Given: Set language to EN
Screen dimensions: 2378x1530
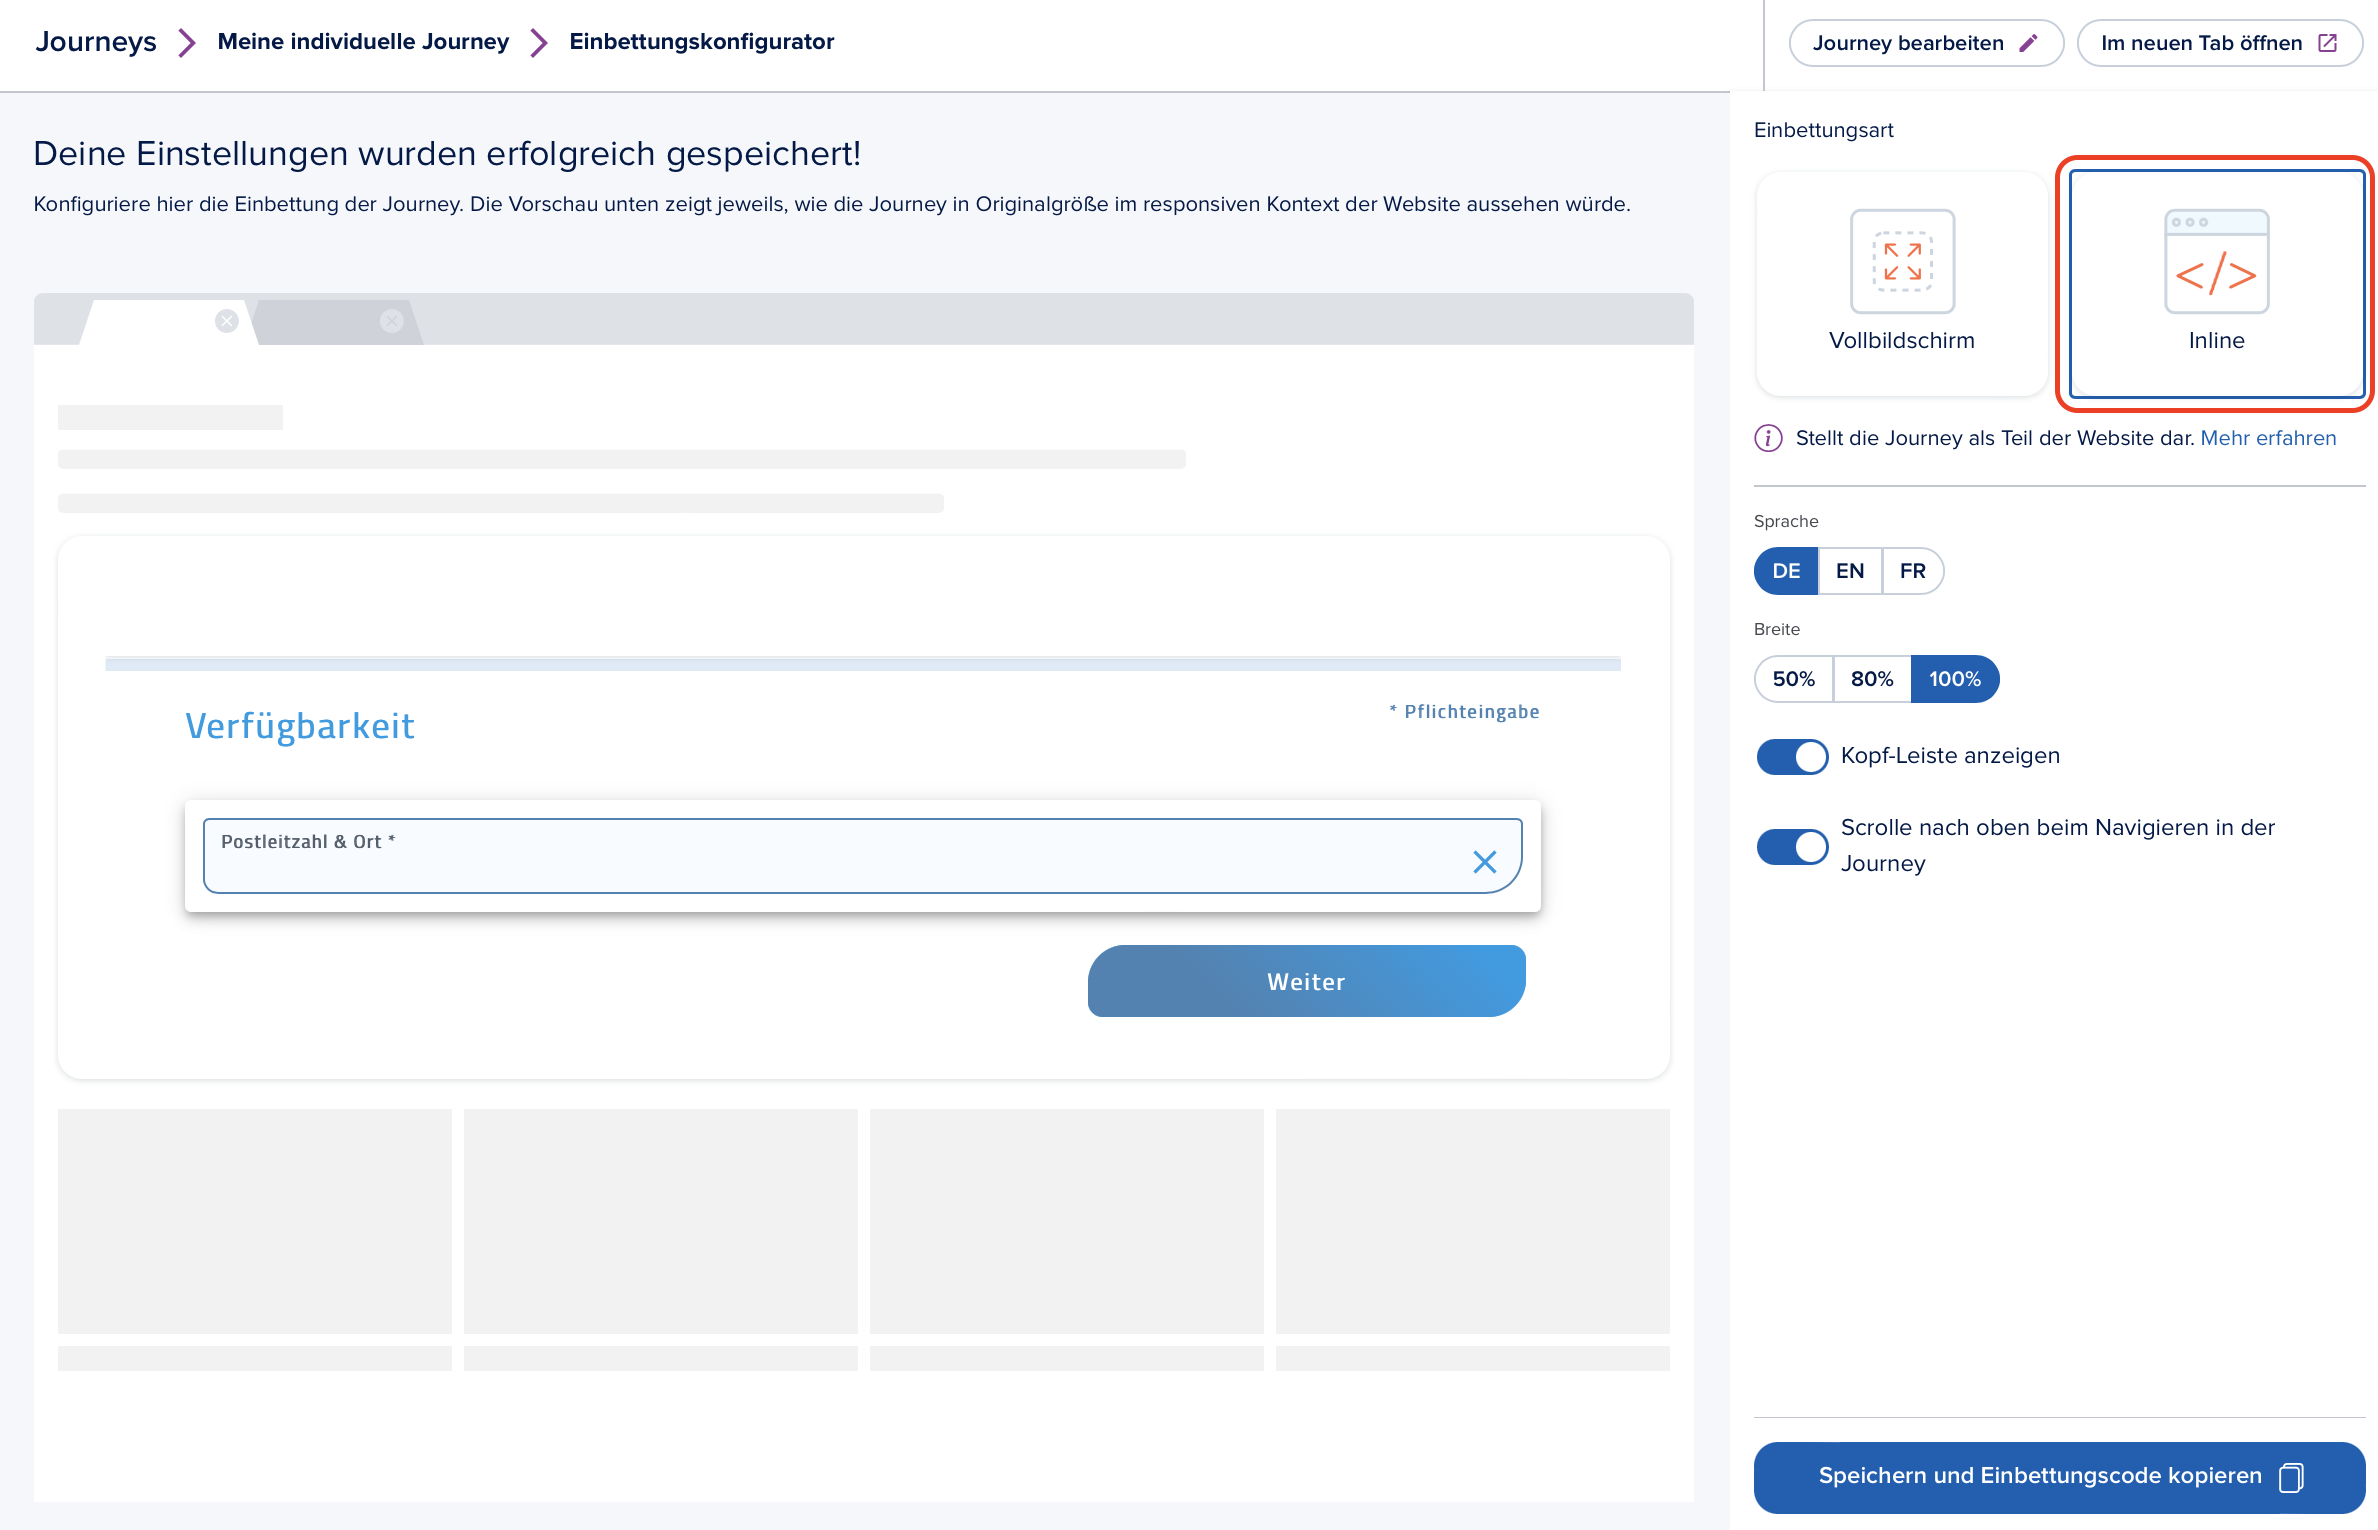Looking at the screenshot, I should pyautogui.click(x=1850, y=571).
